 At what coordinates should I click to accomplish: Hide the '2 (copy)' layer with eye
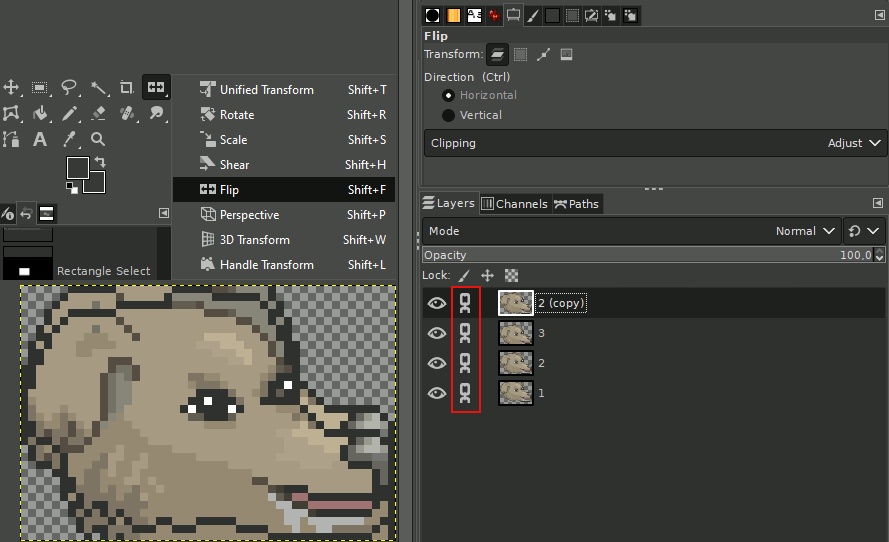click(437, 303)
